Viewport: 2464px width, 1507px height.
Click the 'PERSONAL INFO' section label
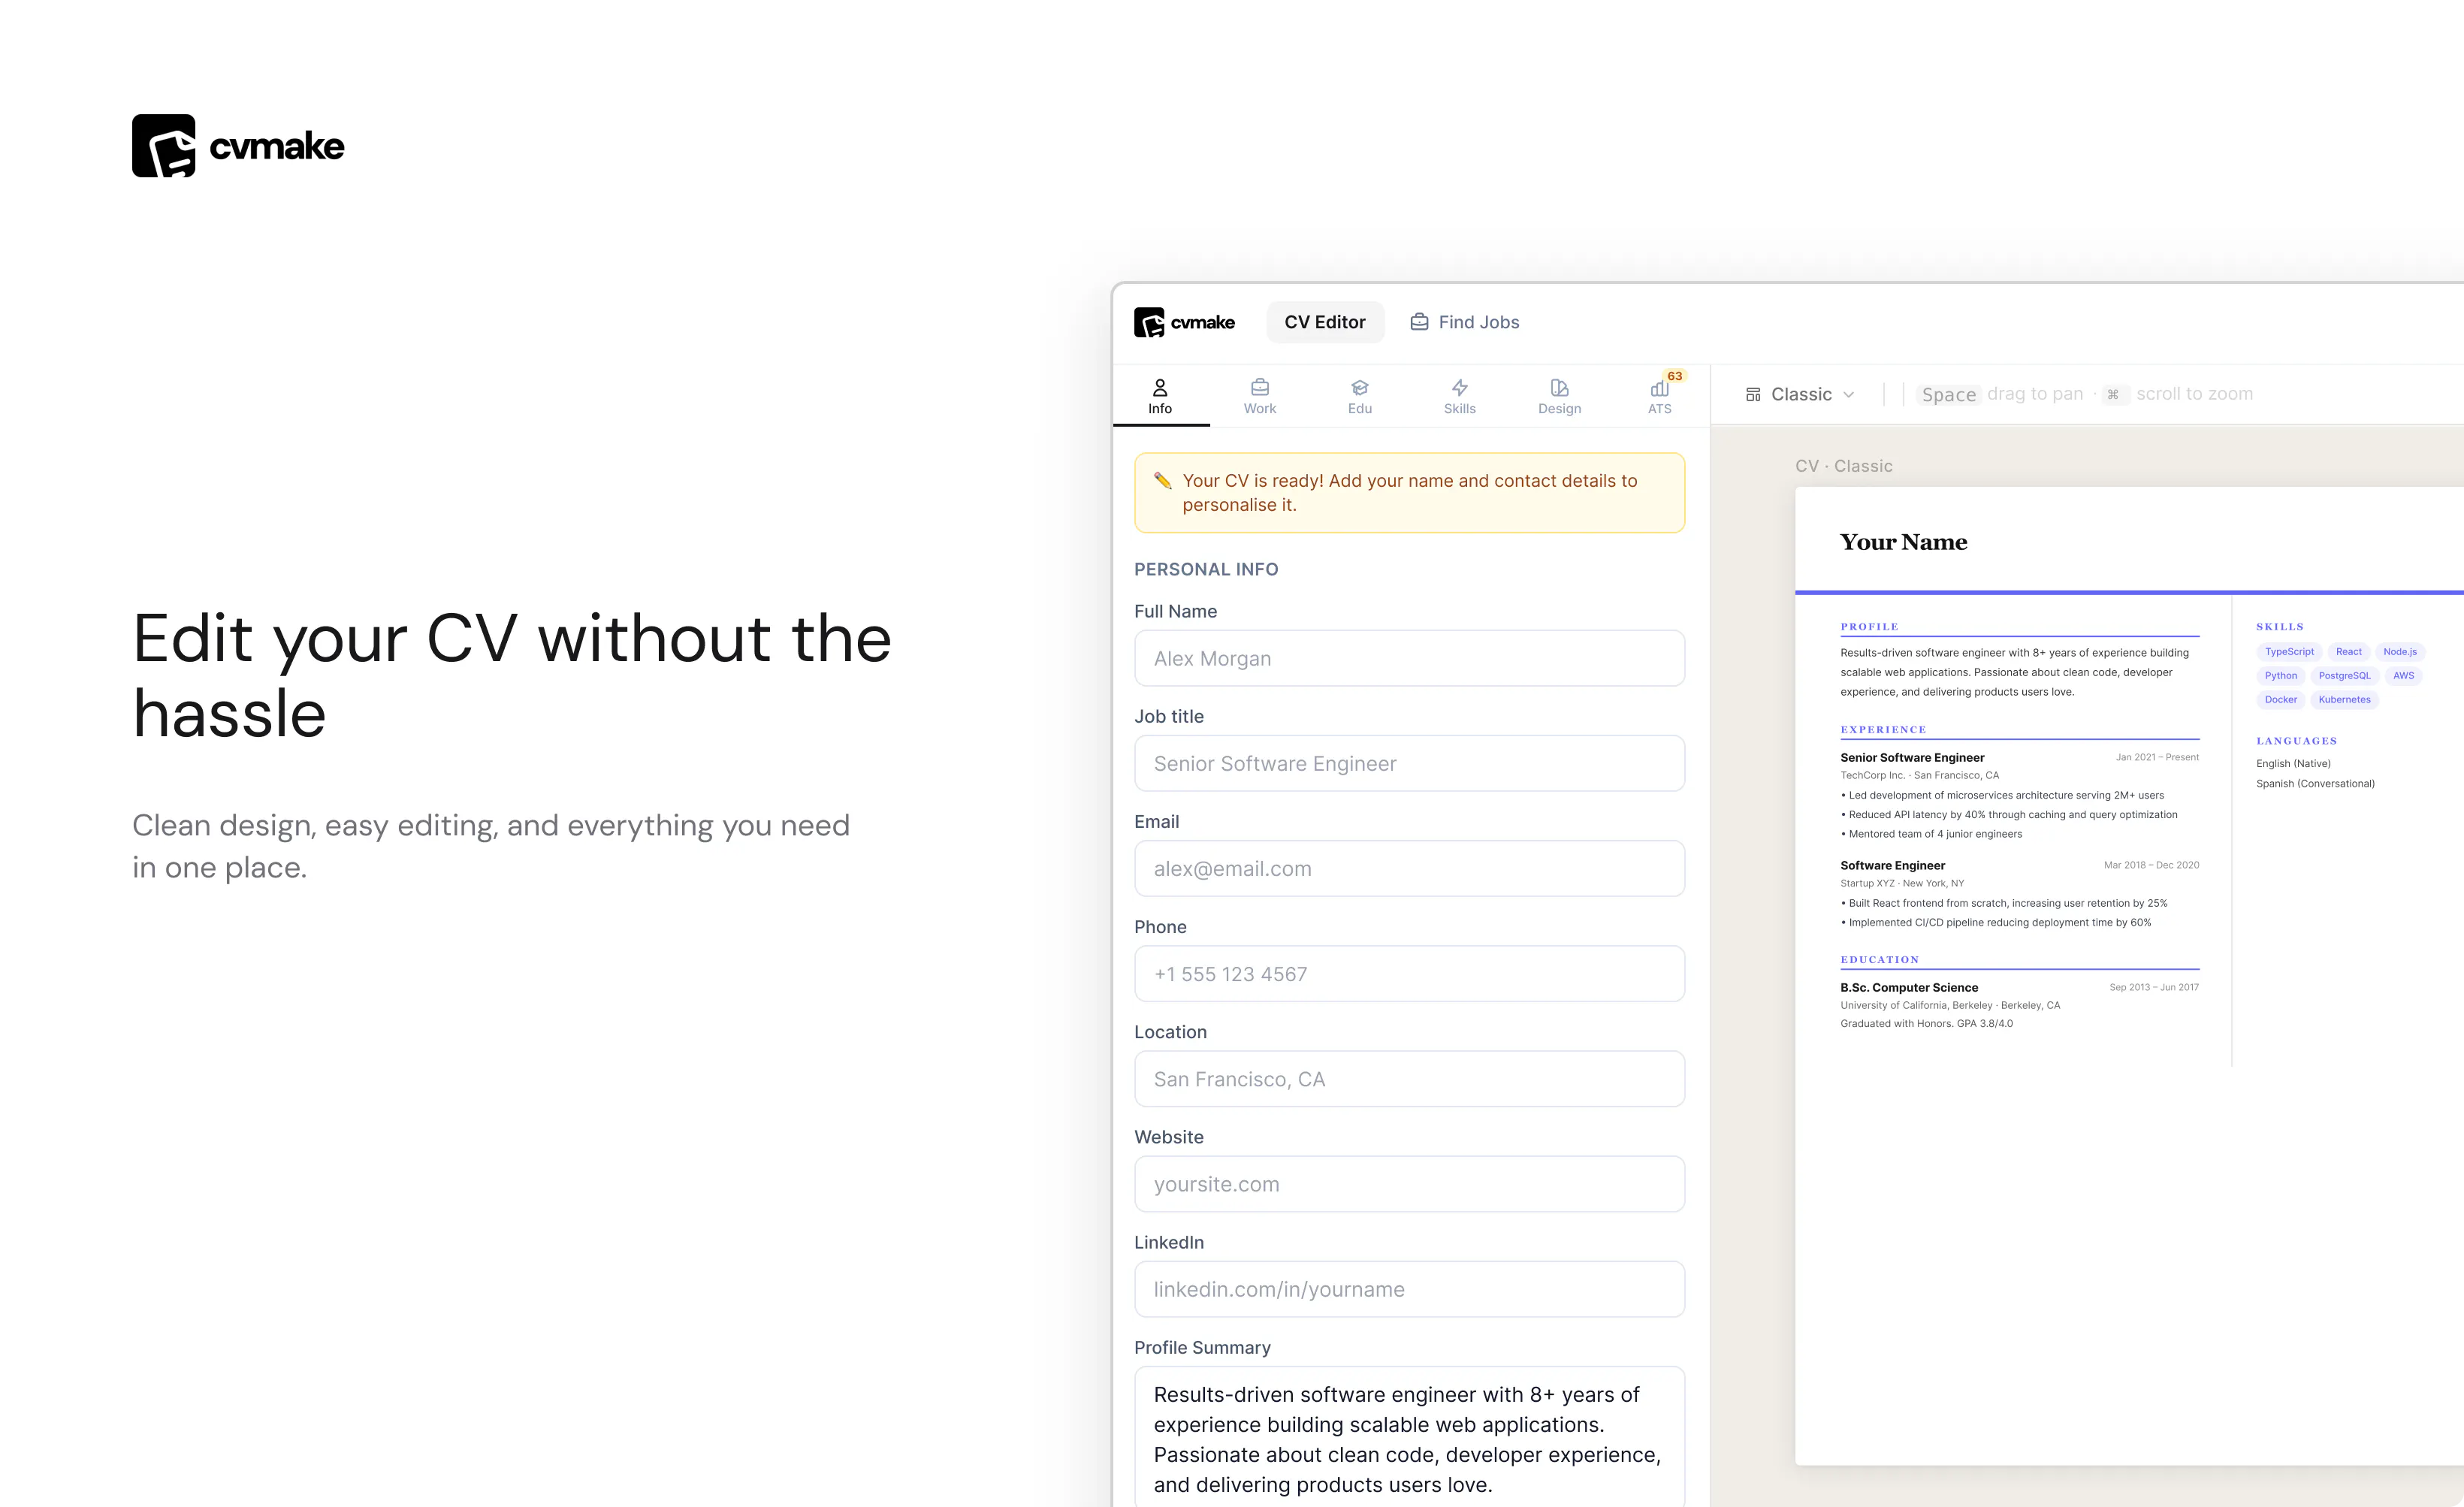[1206, 569]
